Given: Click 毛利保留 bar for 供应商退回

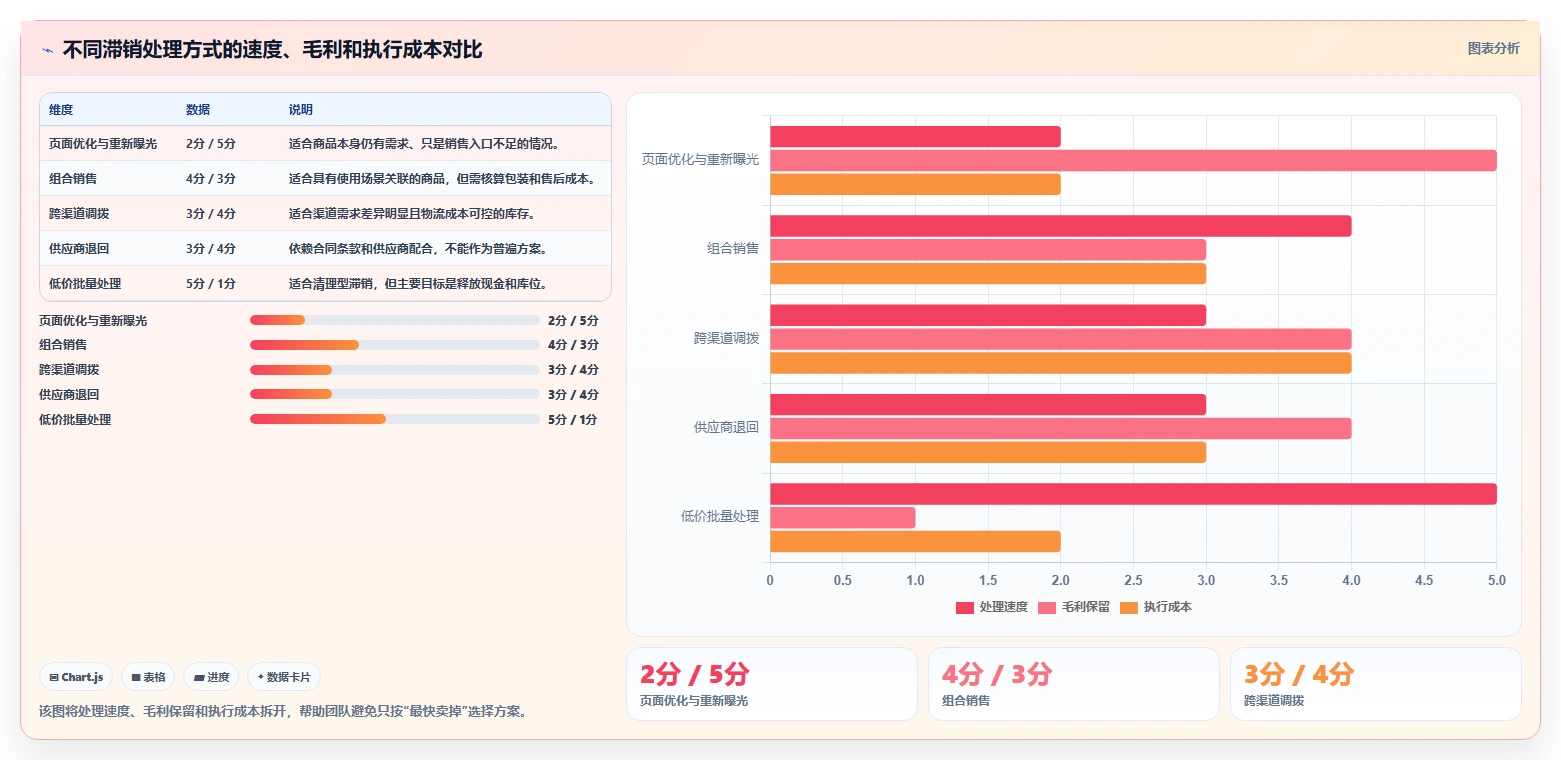Looking at the screenshot, I should pyautogui.click(x=1060, y=428).
